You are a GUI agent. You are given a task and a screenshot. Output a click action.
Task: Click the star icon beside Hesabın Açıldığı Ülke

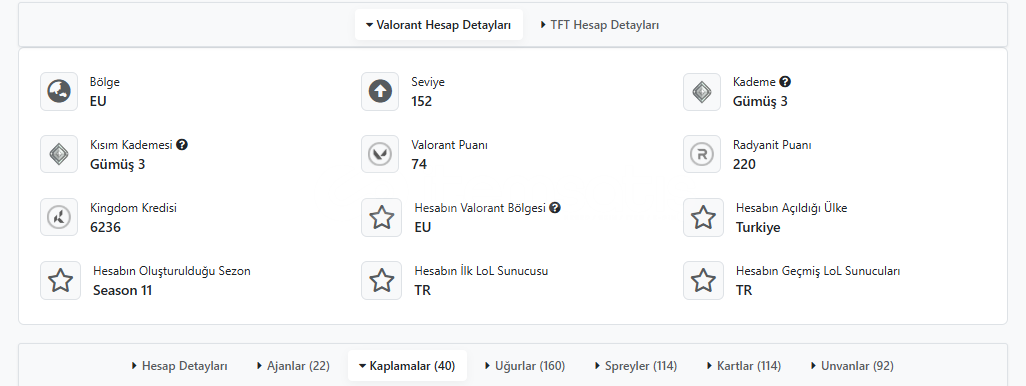[703, 217]
